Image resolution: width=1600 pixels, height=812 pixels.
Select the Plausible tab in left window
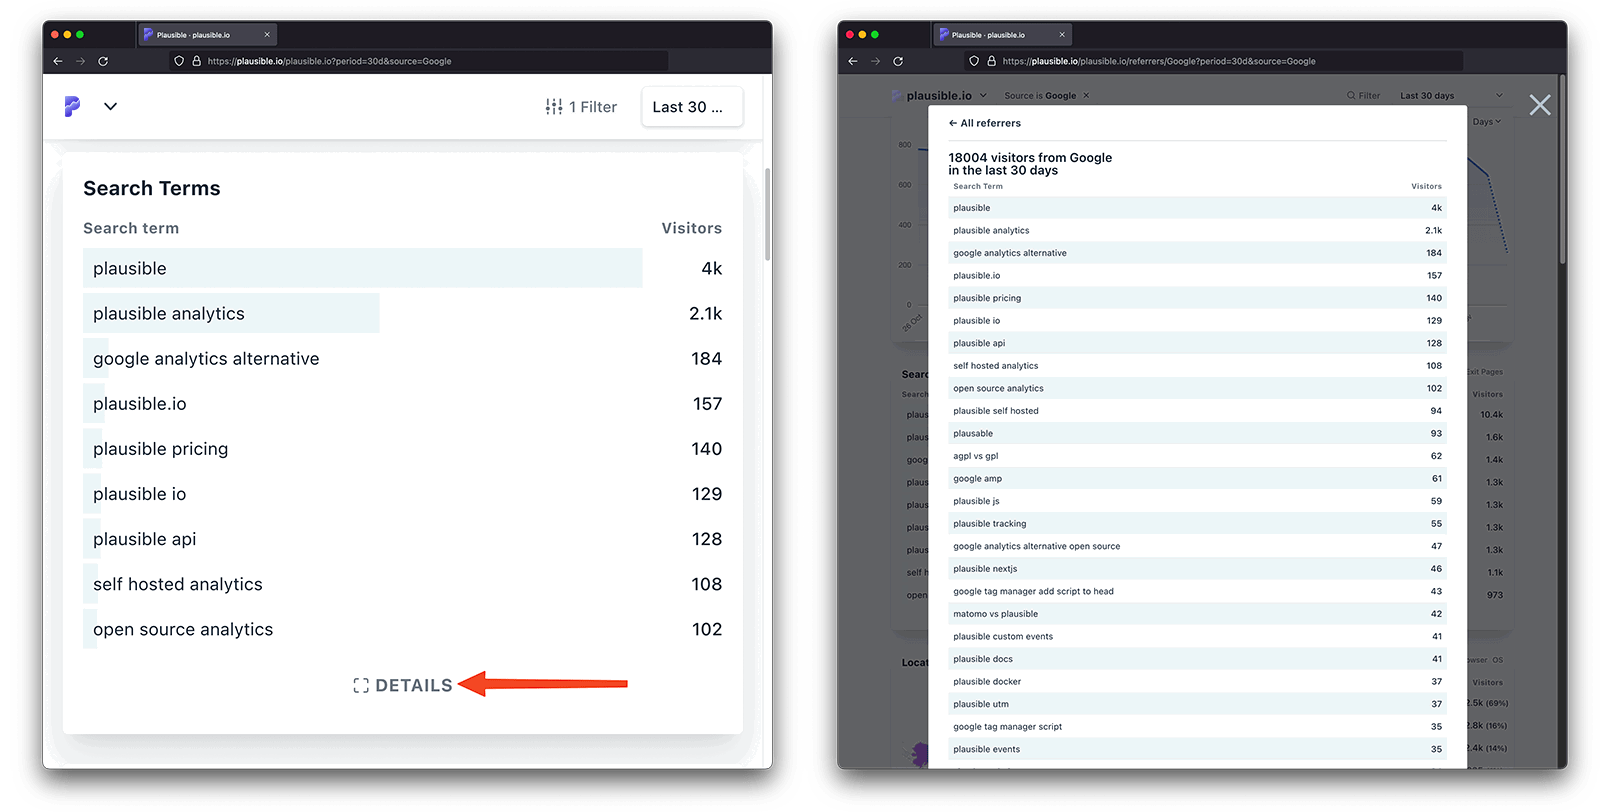click(206, 35)
